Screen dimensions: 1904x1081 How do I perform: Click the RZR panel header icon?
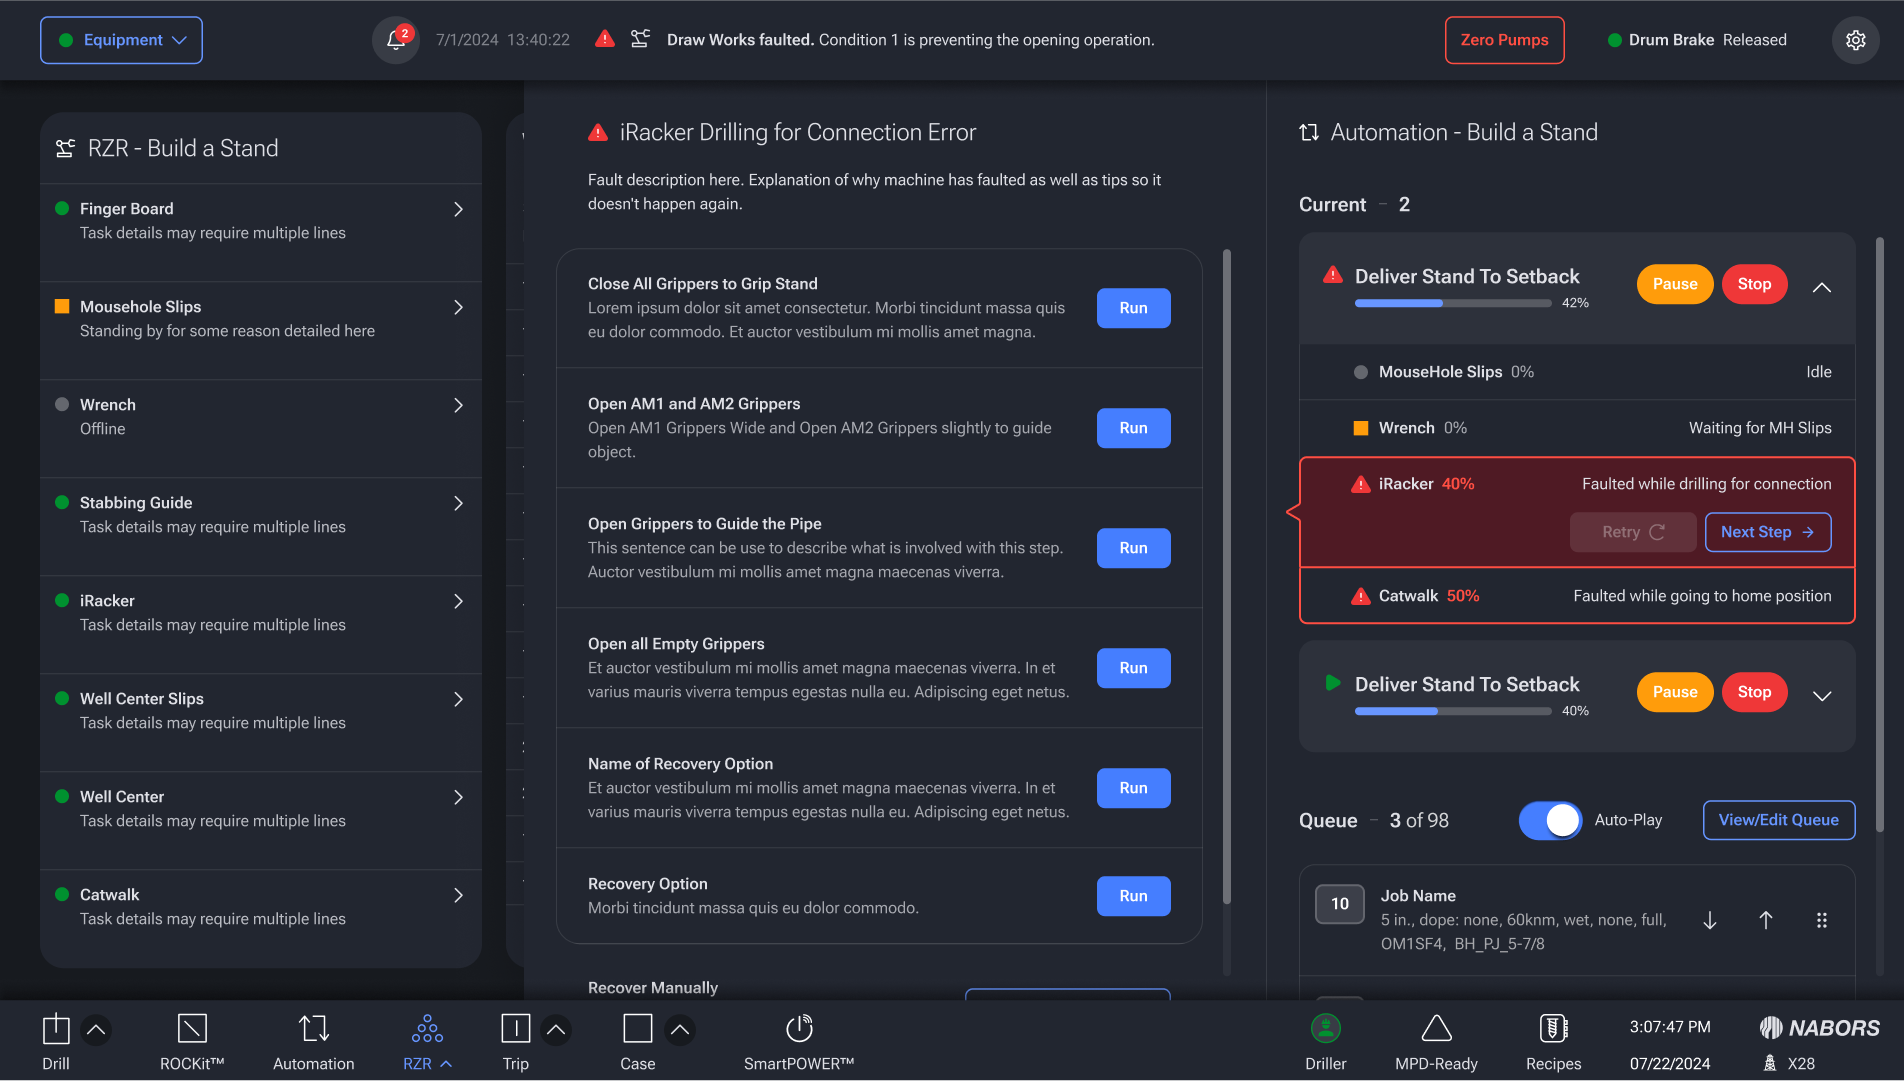coord(65,148)
